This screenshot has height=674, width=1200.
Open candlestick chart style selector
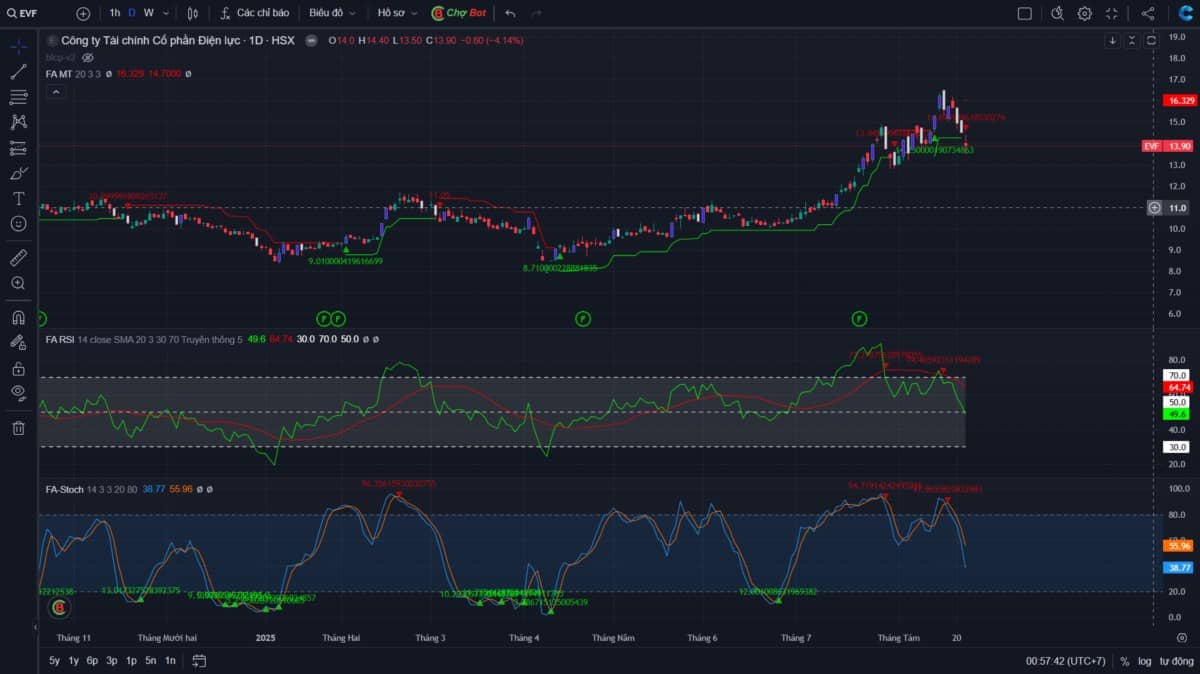[192, 13]
